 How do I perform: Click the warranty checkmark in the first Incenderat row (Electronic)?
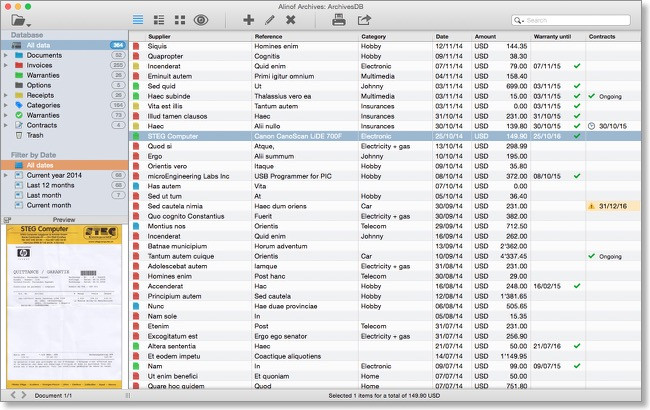coord(577,66)
